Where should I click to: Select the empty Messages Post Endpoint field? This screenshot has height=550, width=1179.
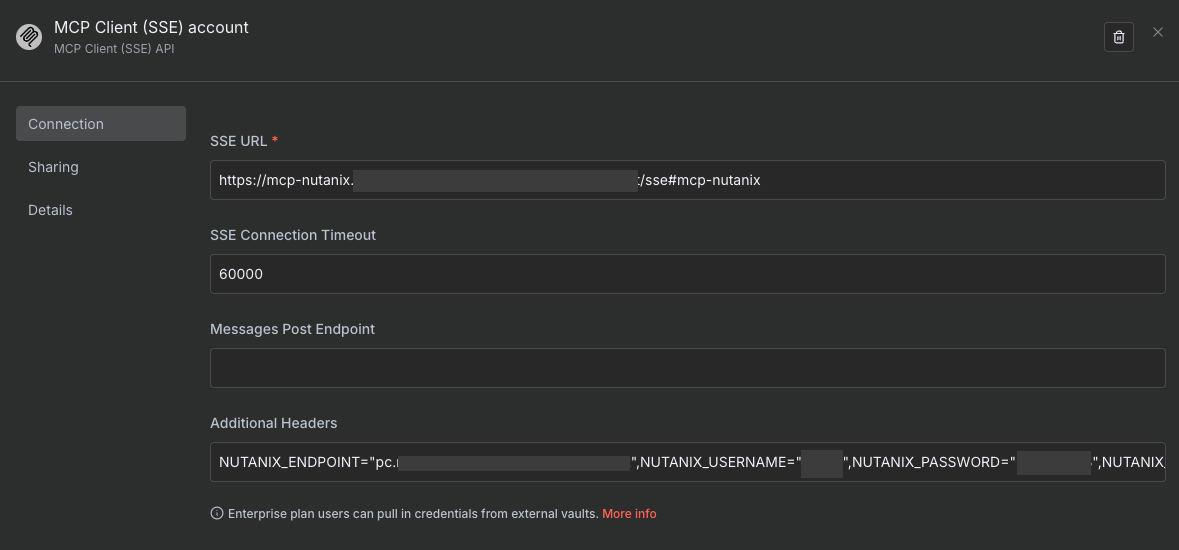687,368
